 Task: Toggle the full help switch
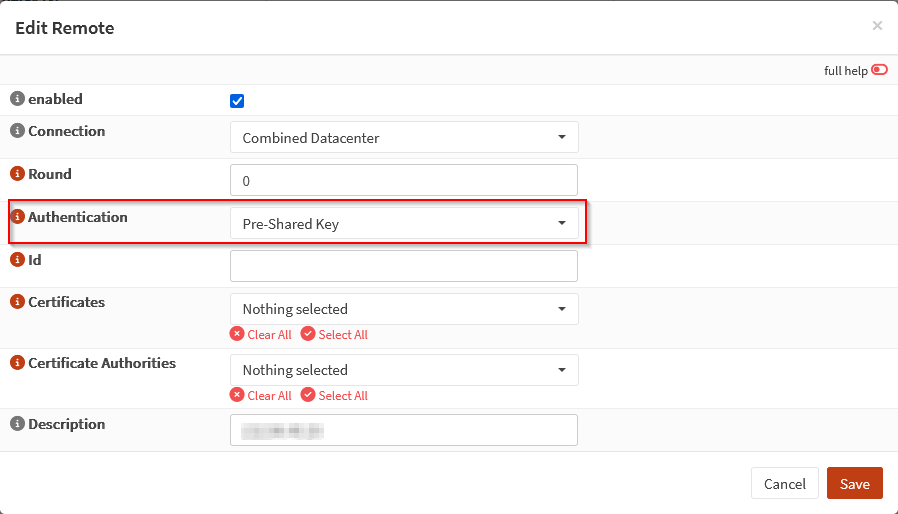[x=879, y=70]
